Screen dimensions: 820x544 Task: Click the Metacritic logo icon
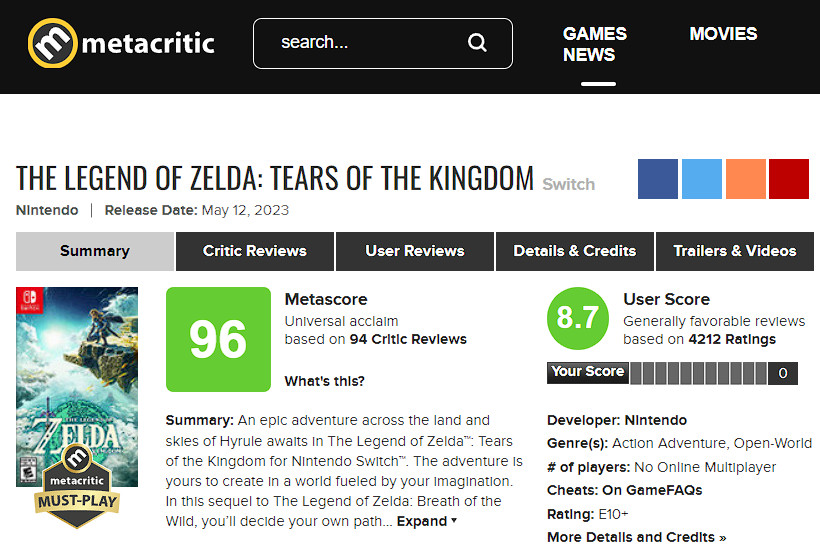[x=52, y=43]
